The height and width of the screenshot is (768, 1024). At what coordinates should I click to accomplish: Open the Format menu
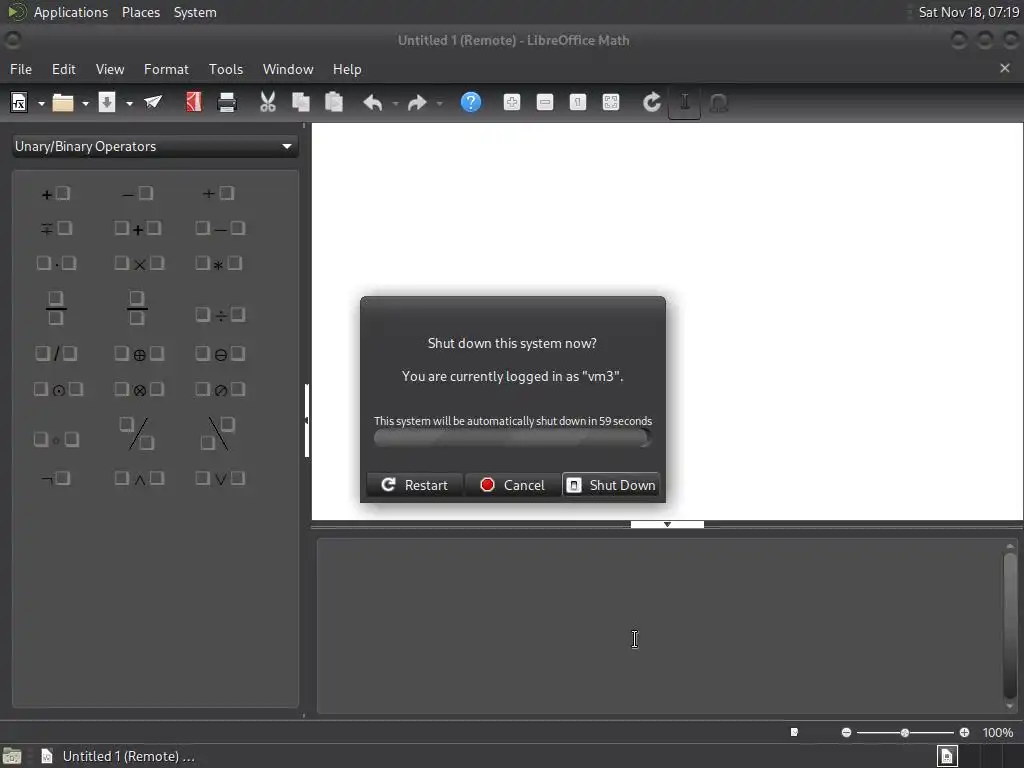click(166, 69)
